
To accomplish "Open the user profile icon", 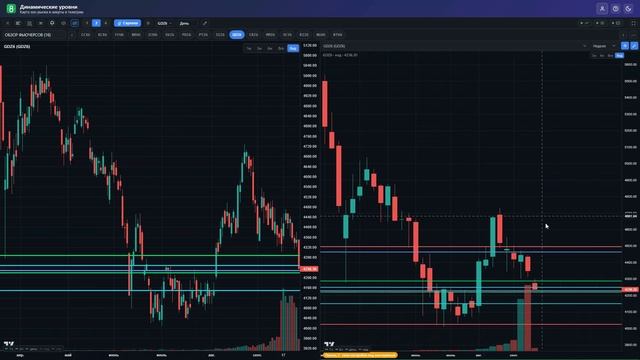I will click(602, 9).
